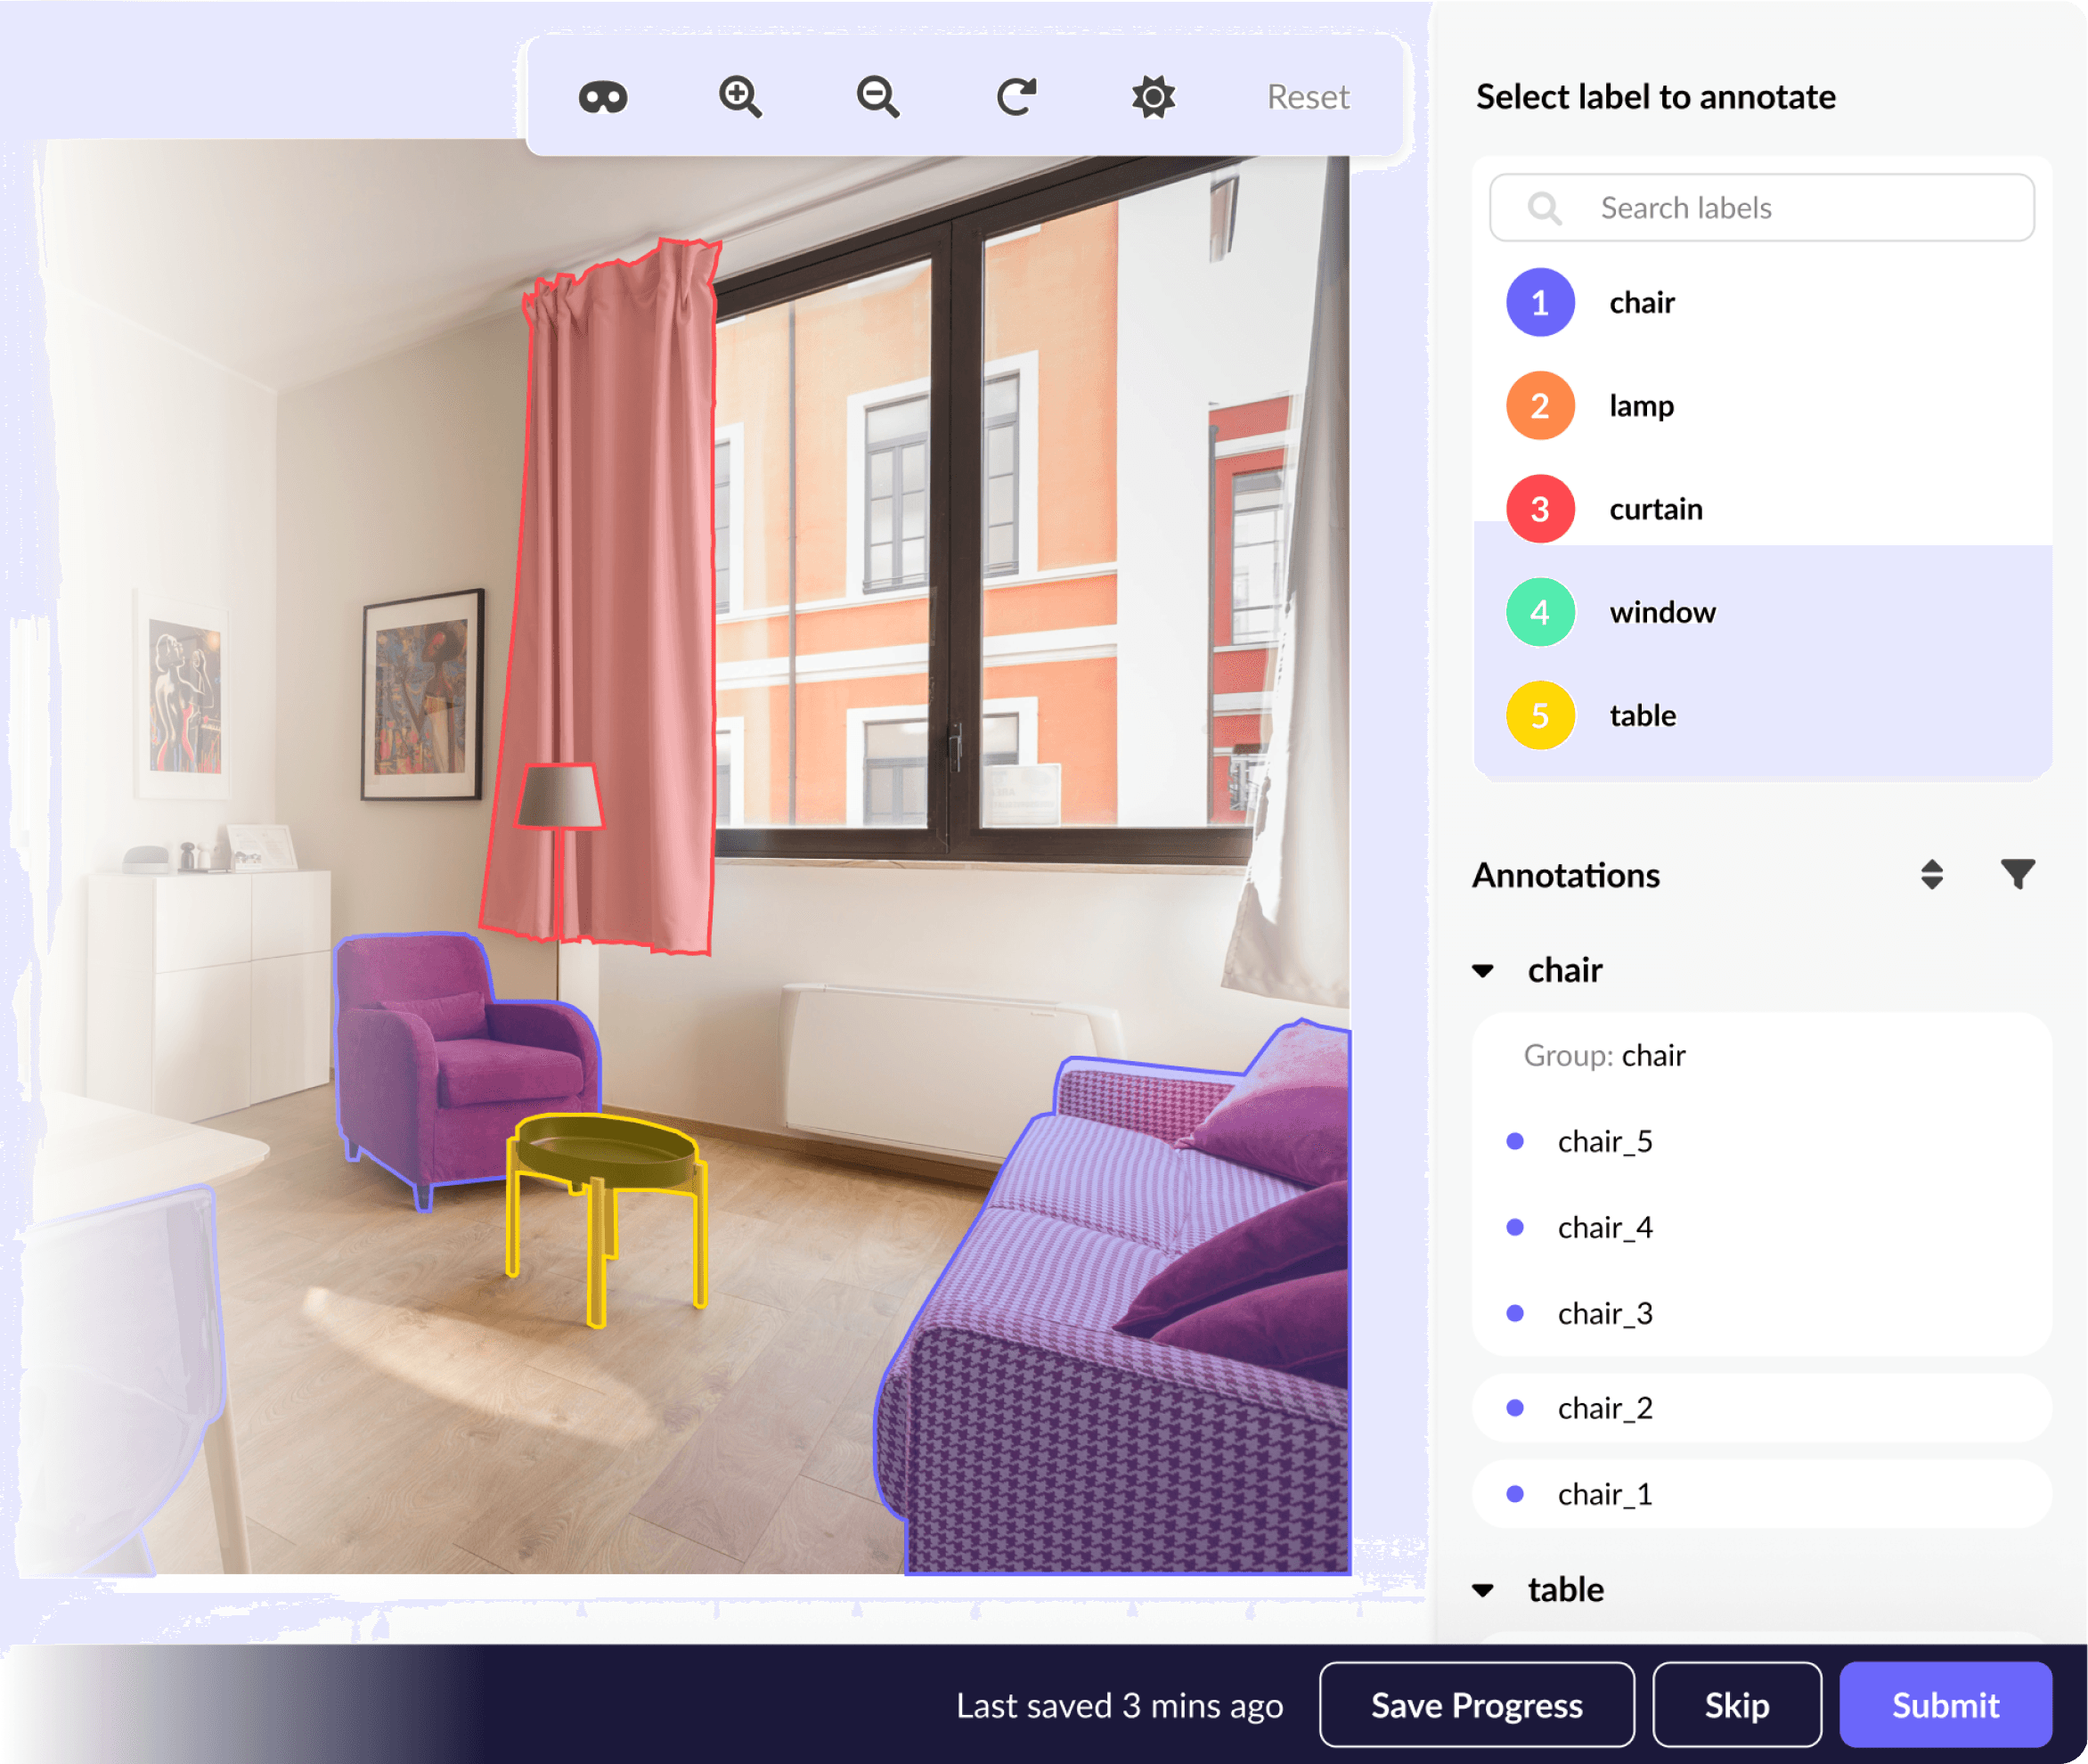Select the chair label numbered 1
This screenshot has height=1764, width=2088.
coord(1640,302)
